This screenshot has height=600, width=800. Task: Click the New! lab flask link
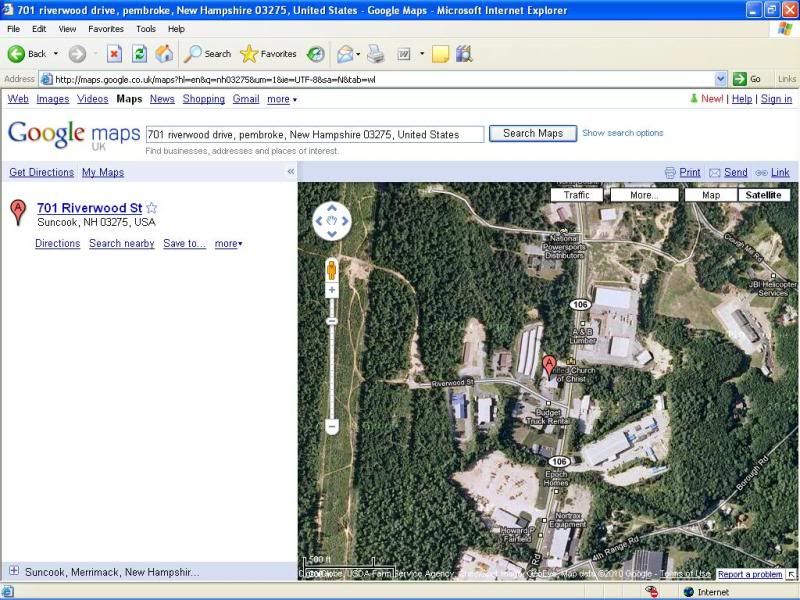(707, 99)
